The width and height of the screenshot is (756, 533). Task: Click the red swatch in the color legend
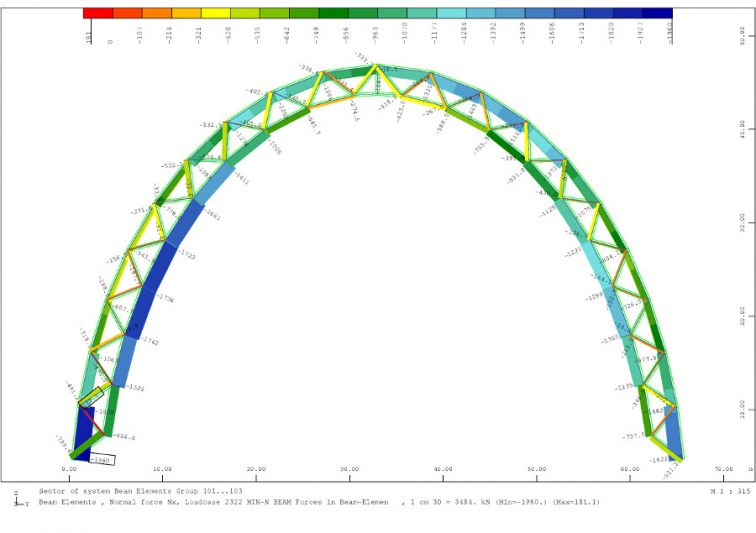coord(97,13)
